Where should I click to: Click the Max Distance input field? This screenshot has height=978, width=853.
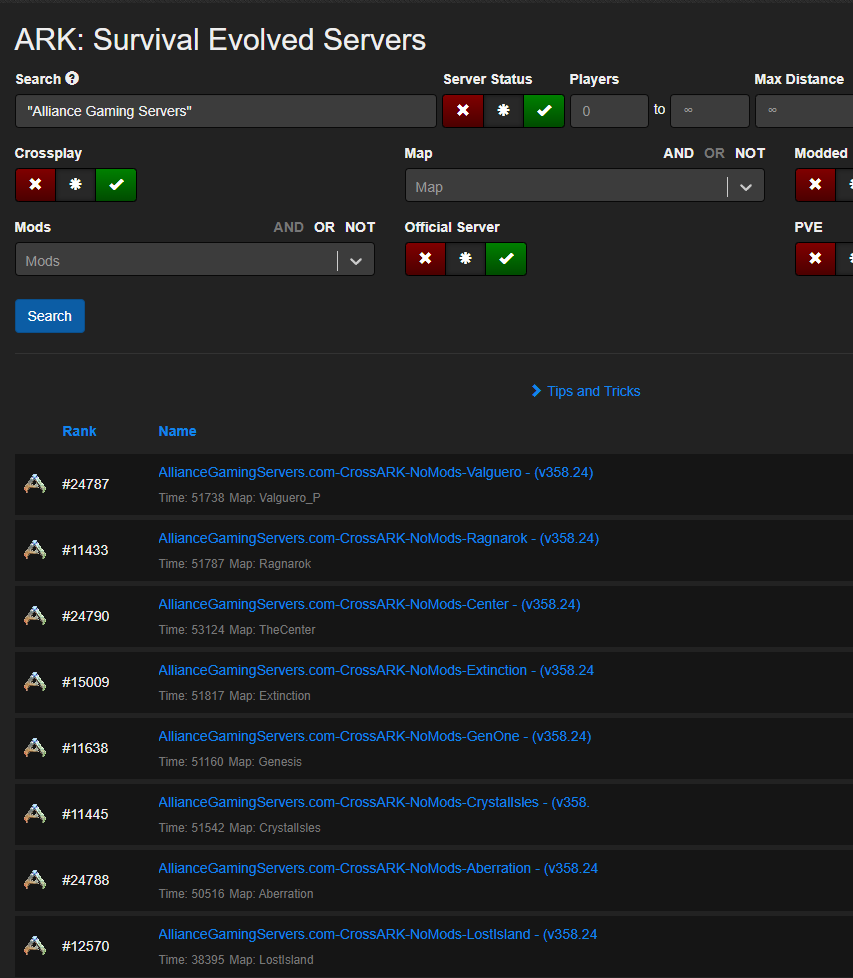click(804, 111)
